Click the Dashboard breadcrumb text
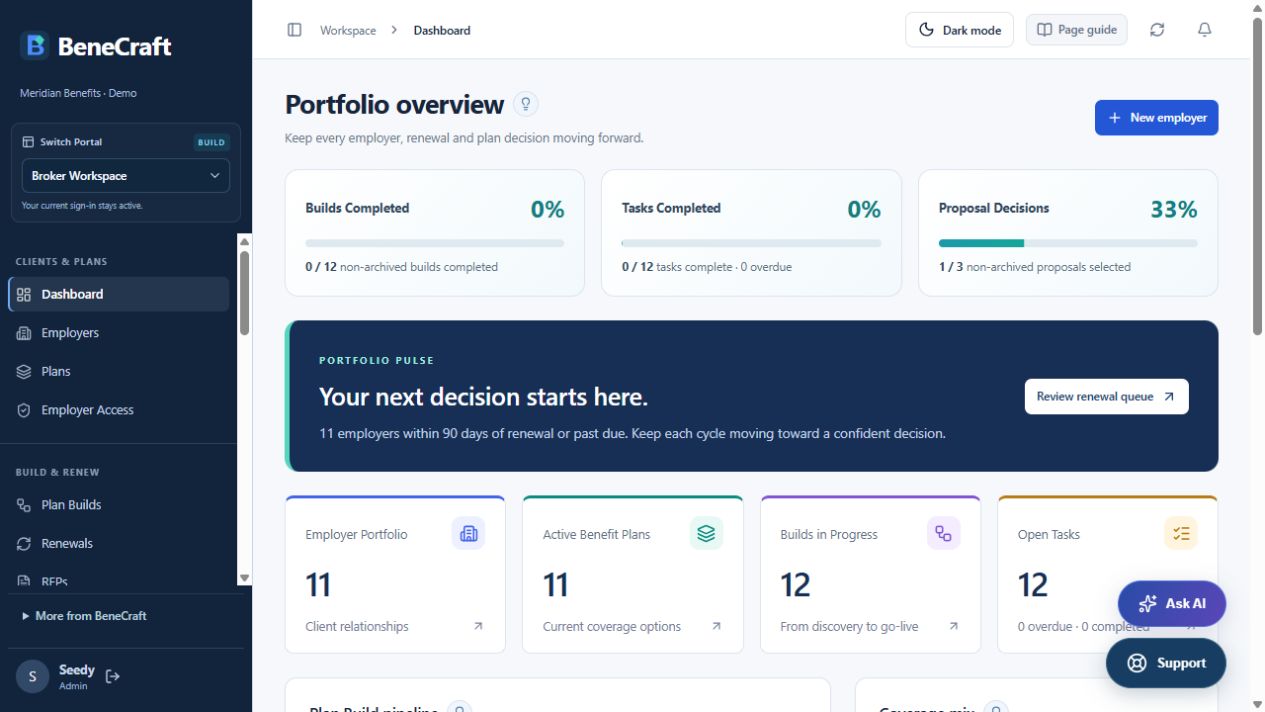 442,30
